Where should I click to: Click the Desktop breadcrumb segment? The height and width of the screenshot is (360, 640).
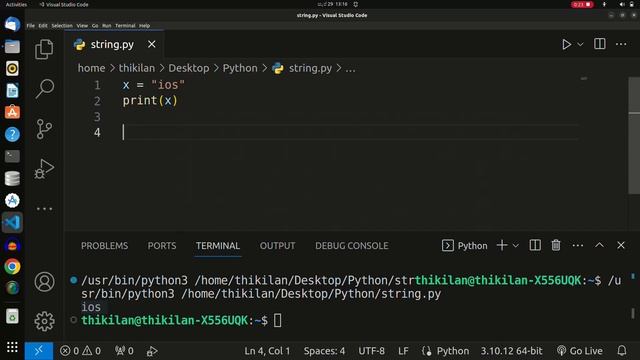pos(189,68)
